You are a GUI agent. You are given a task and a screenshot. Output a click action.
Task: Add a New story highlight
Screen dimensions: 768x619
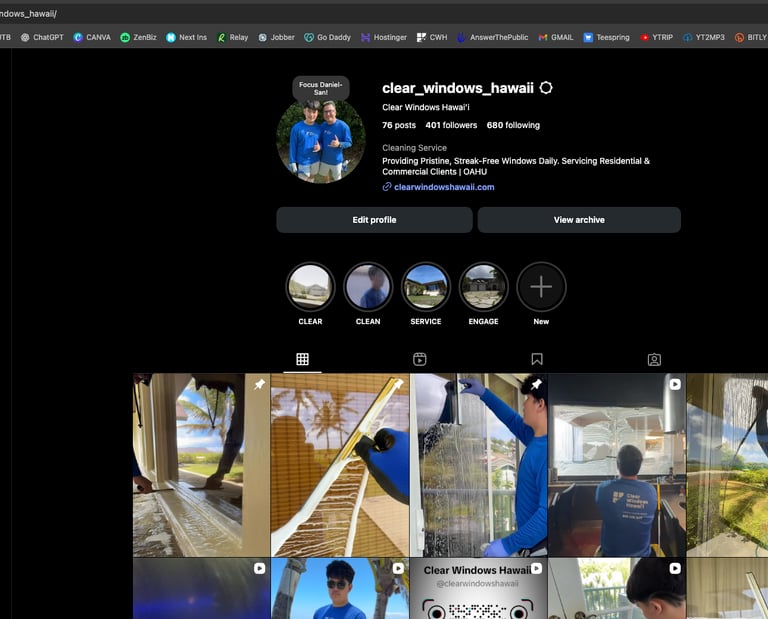541,287
